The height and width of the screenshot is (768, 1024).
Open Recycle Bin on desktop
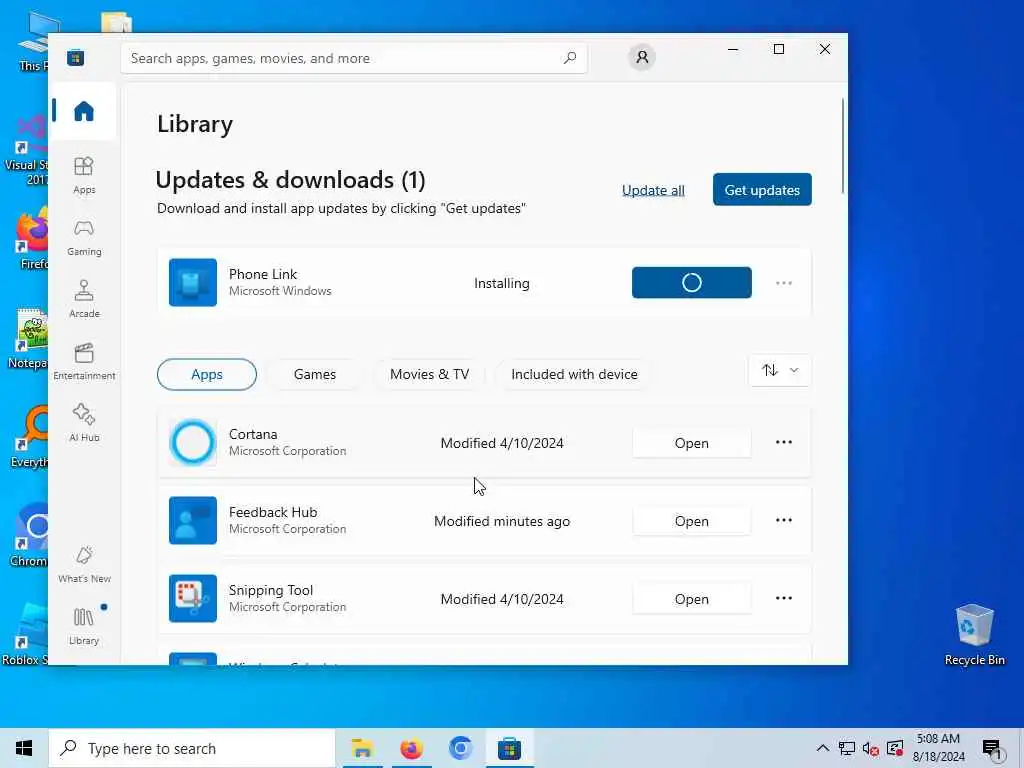(974, 635)
